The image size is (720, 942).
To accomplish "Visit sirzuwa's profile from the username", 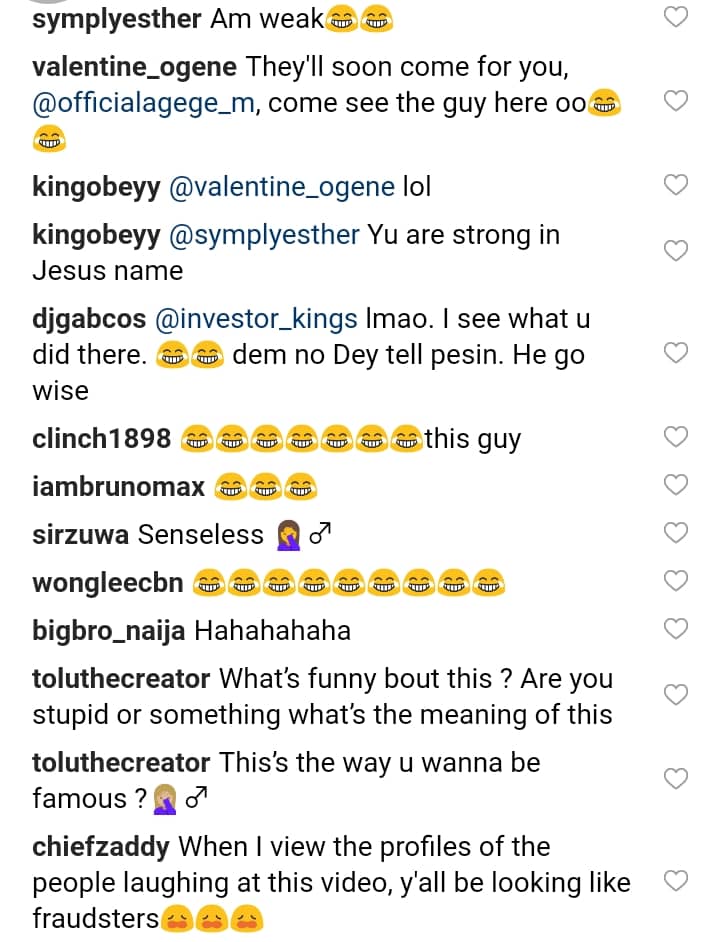I will pyautogui.click(x=80, y=535).
